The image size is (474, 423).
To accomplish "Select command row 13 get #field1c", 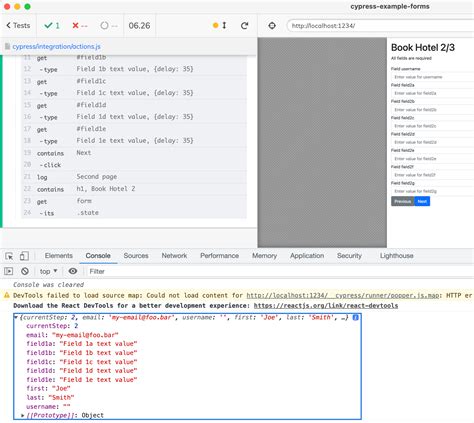I will click(134, 81).
